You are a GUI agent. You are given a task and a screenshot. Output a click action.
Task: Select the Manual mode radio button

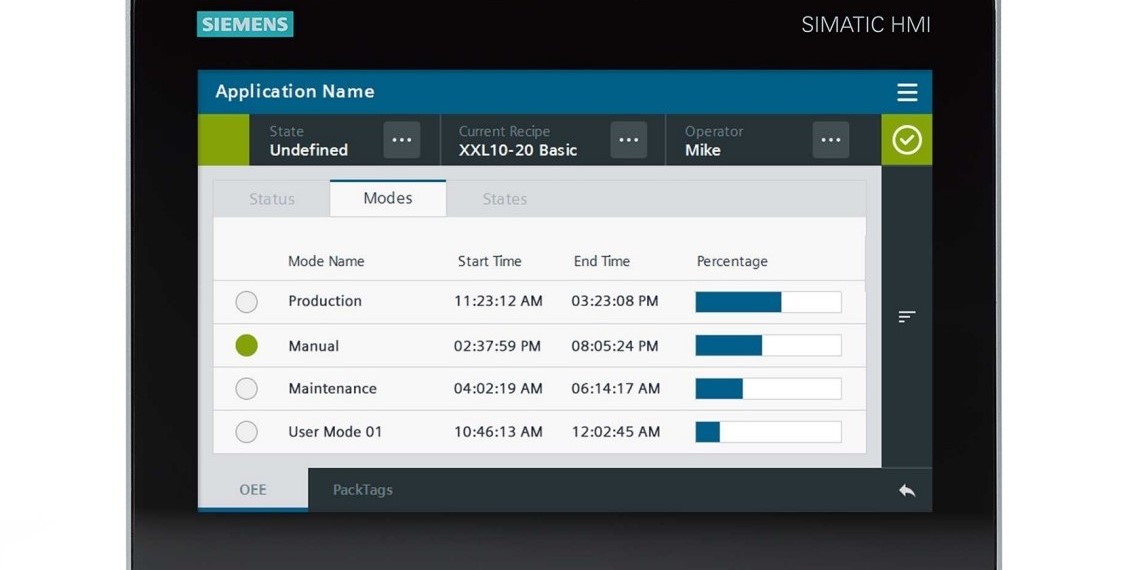246,345
